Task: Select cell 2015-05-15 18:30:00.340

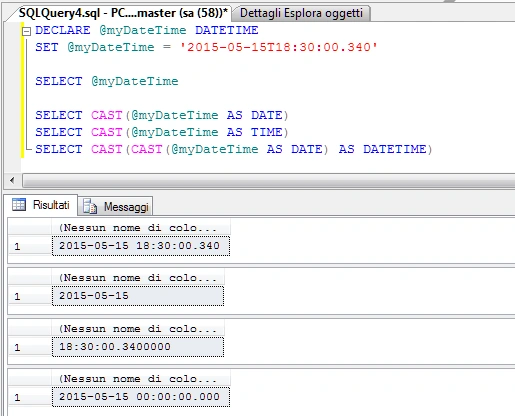Action: (x=141, y=246)
